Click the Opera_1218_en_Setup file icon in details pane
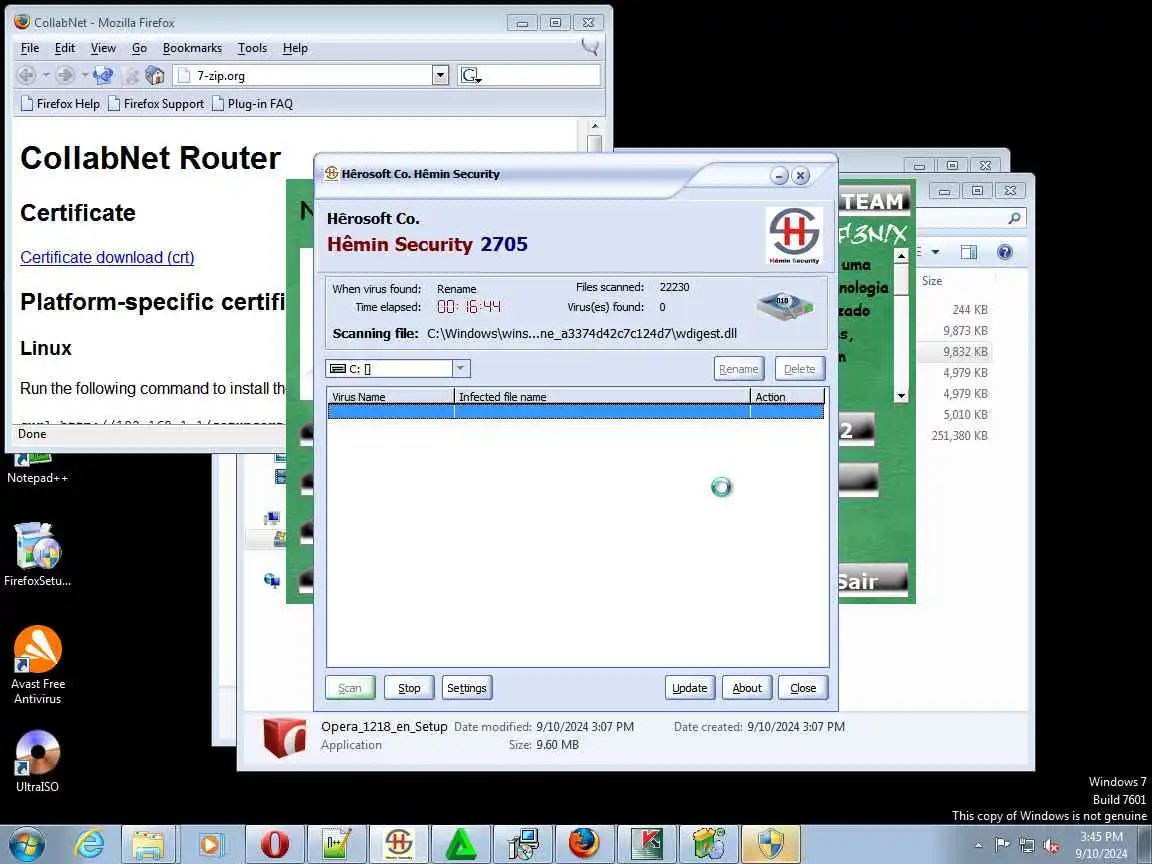Viewport: 1152px width, 864px height. [284, 737]
